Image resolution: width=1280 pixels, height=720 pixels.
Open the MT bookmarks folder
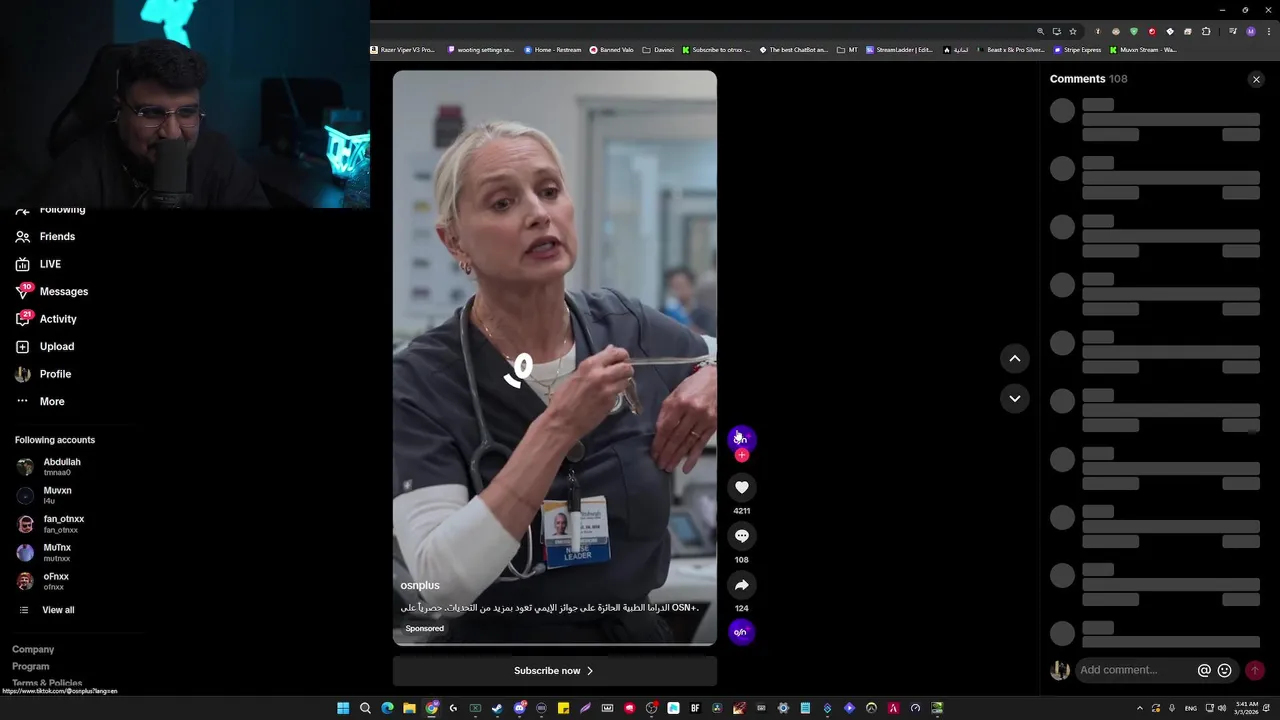coord(847,50)
